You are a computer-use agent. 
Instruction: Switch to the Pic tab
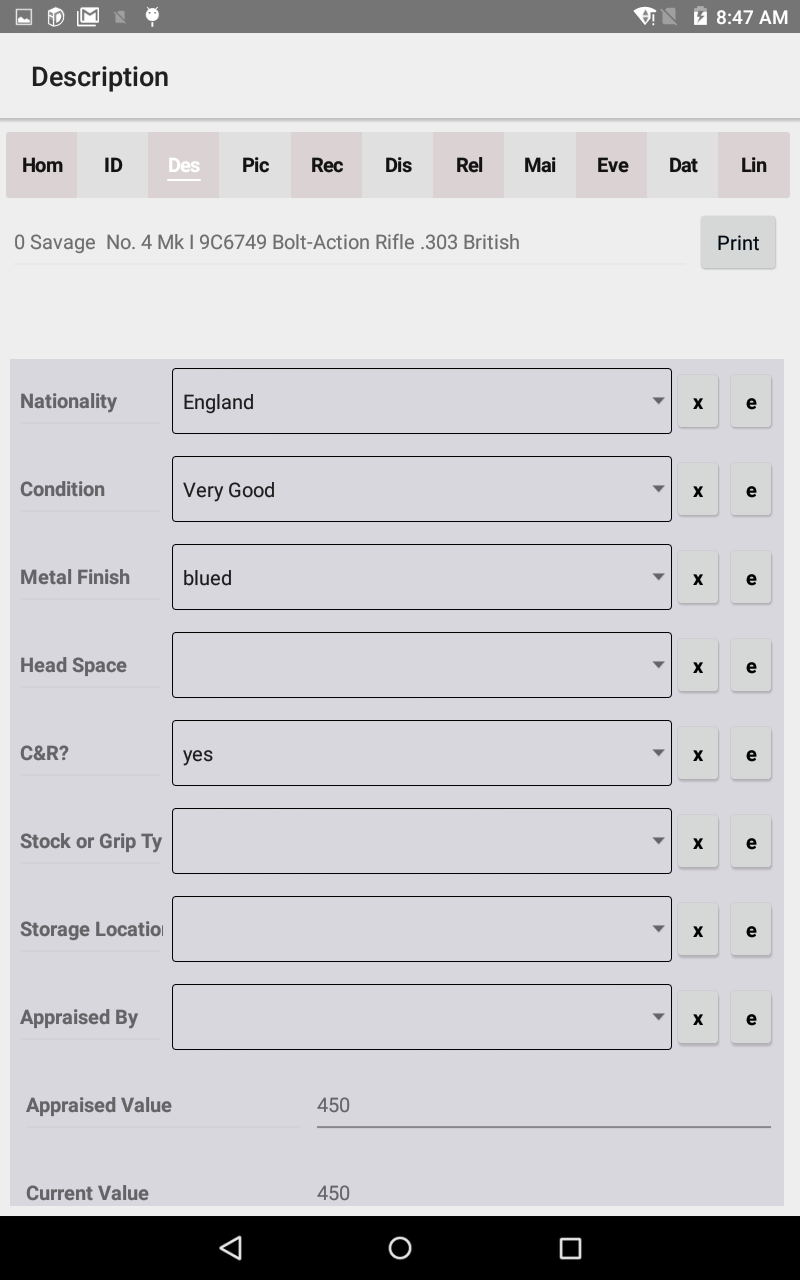[x=255, y=165]
